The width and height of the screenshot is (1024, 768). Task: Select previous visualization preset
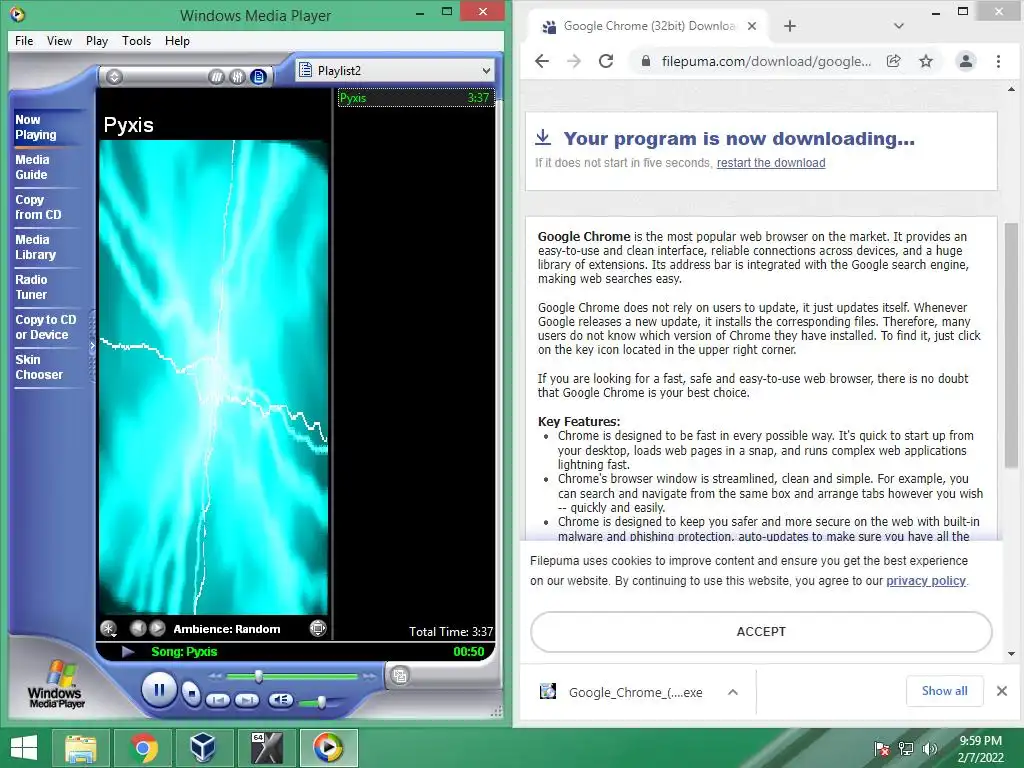138,628
